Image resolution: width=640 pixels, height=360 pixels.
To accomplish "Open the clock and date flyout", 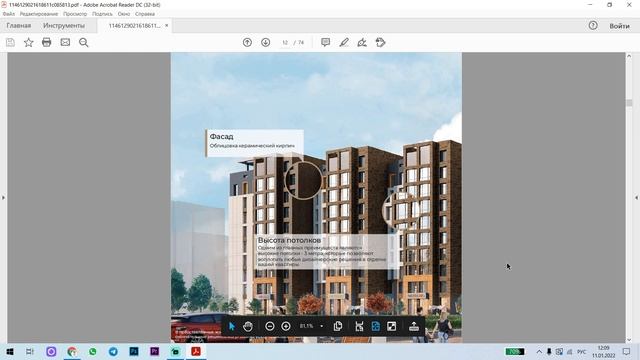I will [603, 351].
